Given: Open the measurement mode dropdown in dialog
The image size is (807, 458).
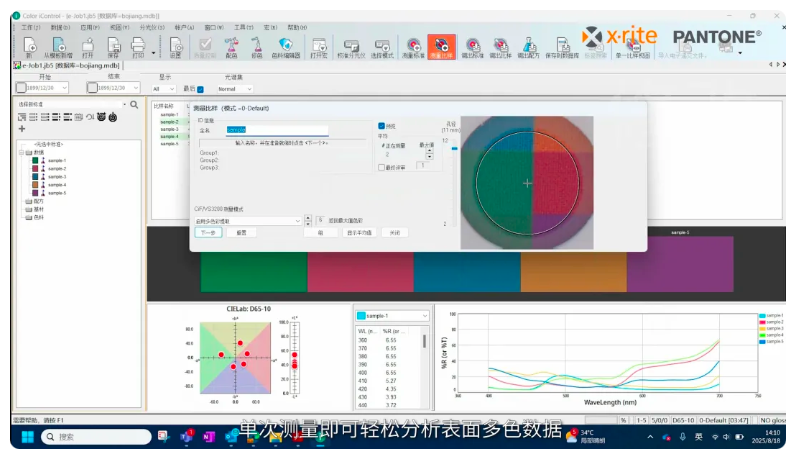Looking at the screenshot, I should coord(248,220).
